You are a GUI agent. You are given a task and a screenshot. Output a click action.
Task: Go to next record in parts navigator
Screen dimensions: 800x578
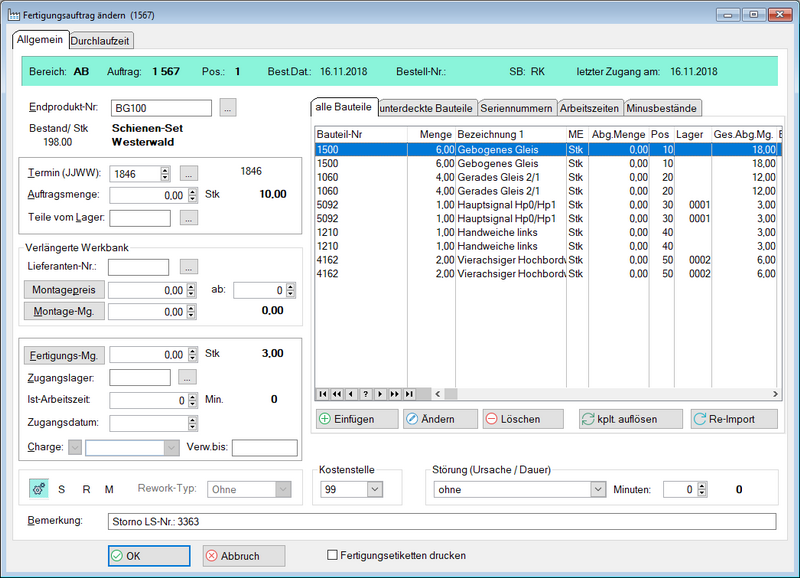(x=379, y=394)
